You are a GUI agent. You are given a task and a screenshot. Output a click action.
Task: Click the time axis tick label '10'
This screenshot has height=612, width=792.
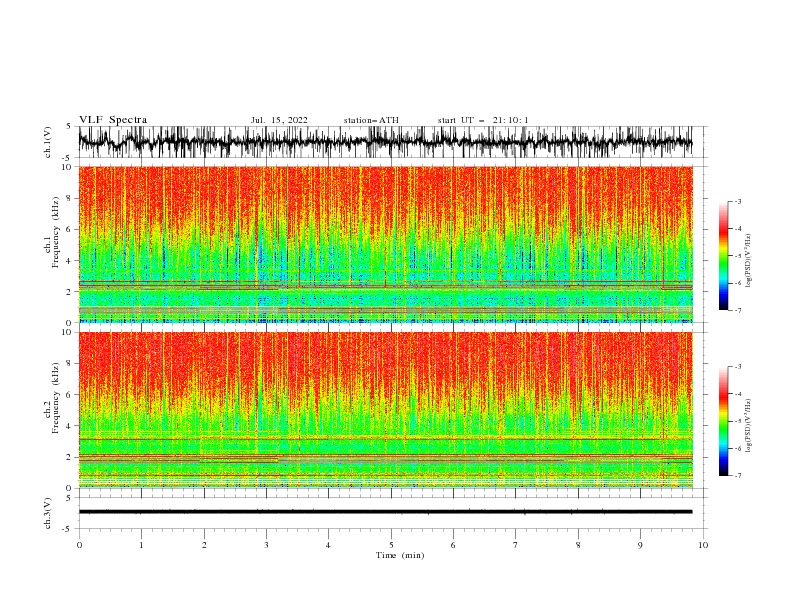pos(703,545)
